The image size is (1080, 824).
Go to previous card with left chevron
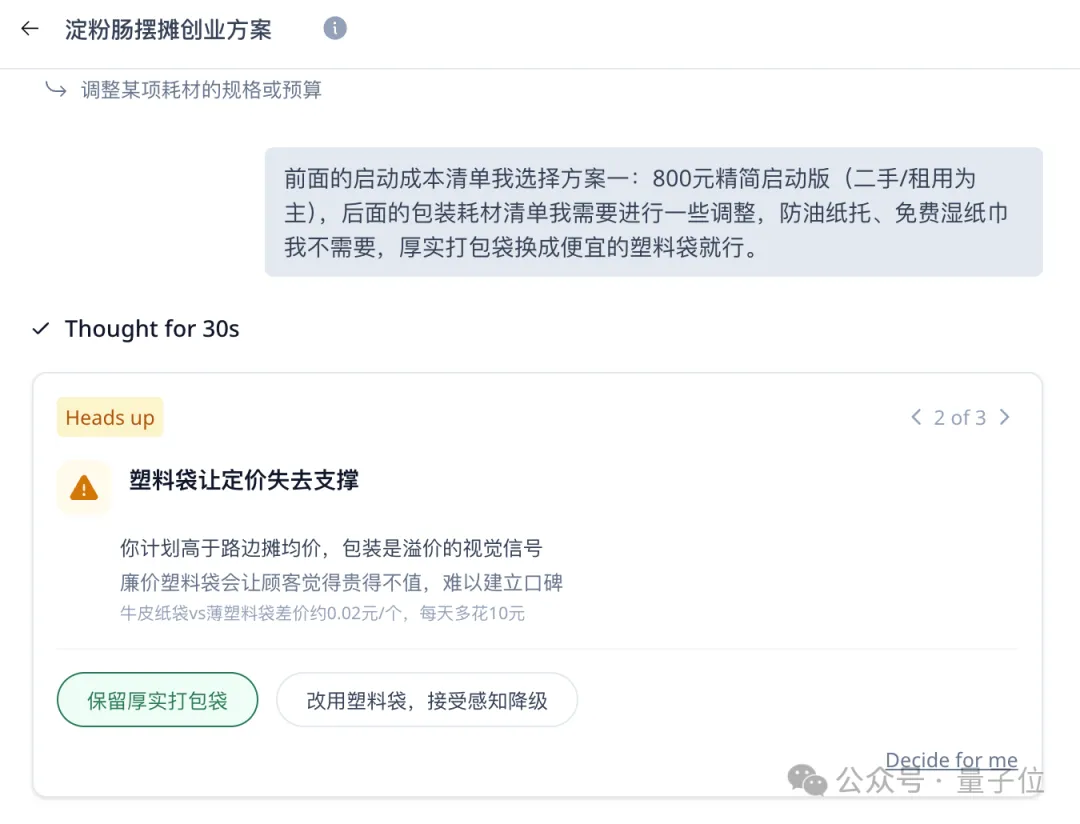point(916,418)
